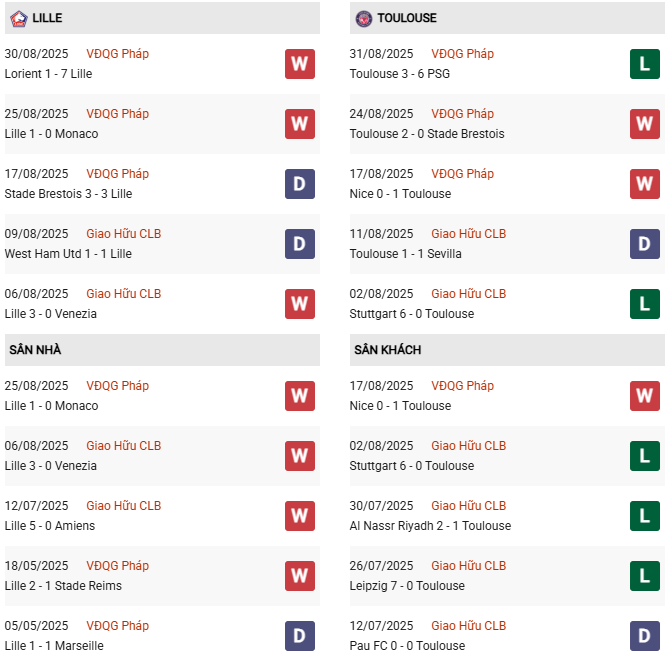Open Giao Hữu CLB link beside 09/08/2025
Viewport: 672px width, 670px height.
(x=123, y=234)
